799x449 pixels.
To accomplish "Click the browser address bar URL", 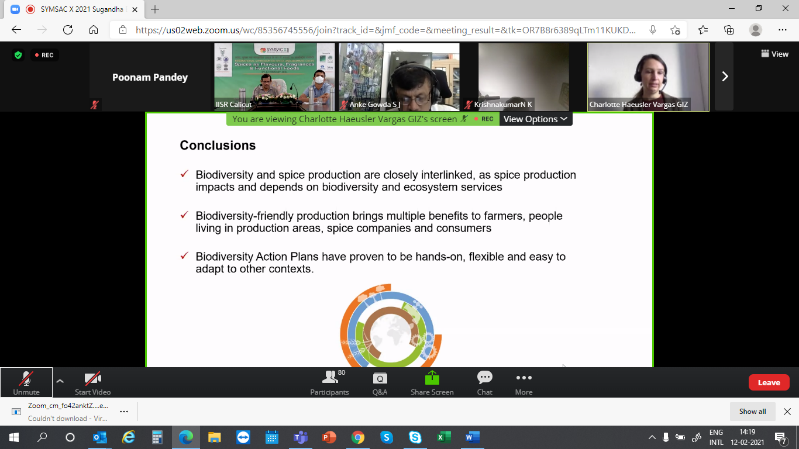I will [380, 30].
